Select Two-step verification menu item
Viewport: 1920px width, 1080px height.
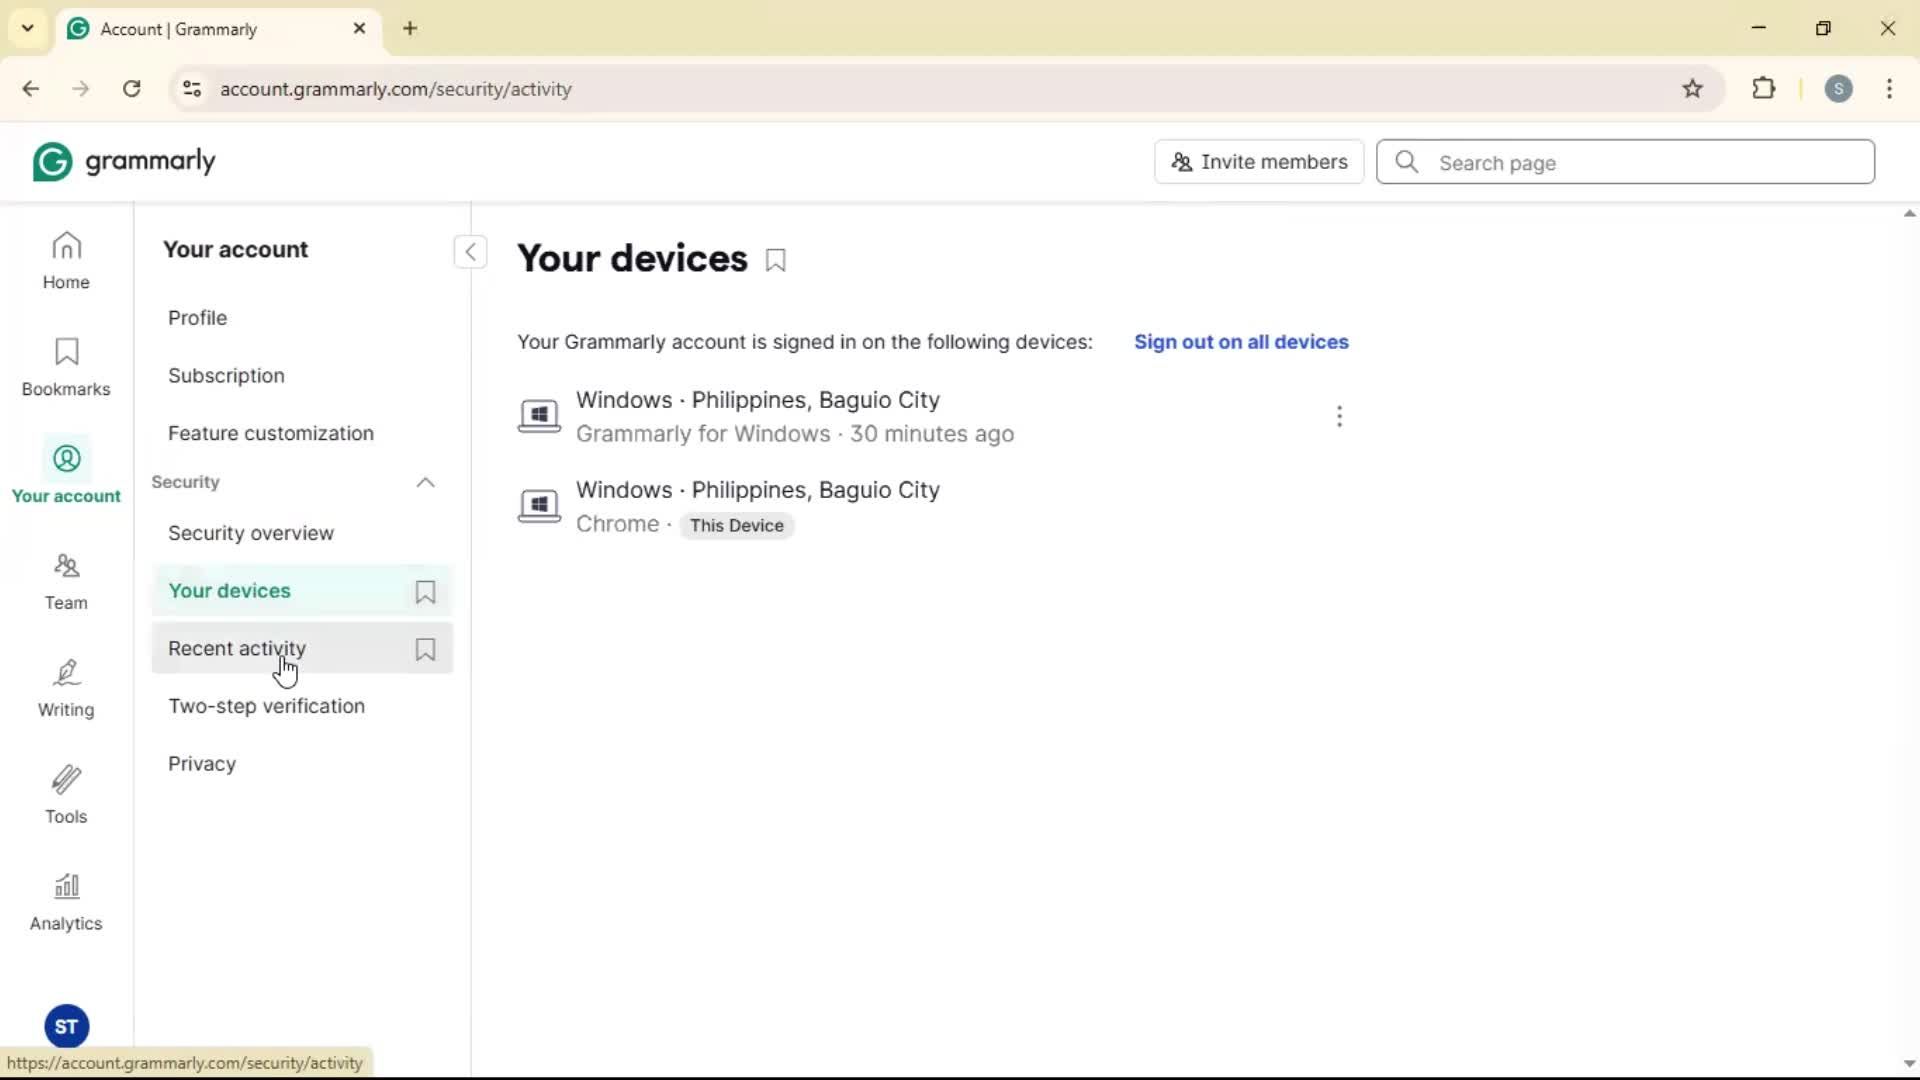tap(266, 706)
